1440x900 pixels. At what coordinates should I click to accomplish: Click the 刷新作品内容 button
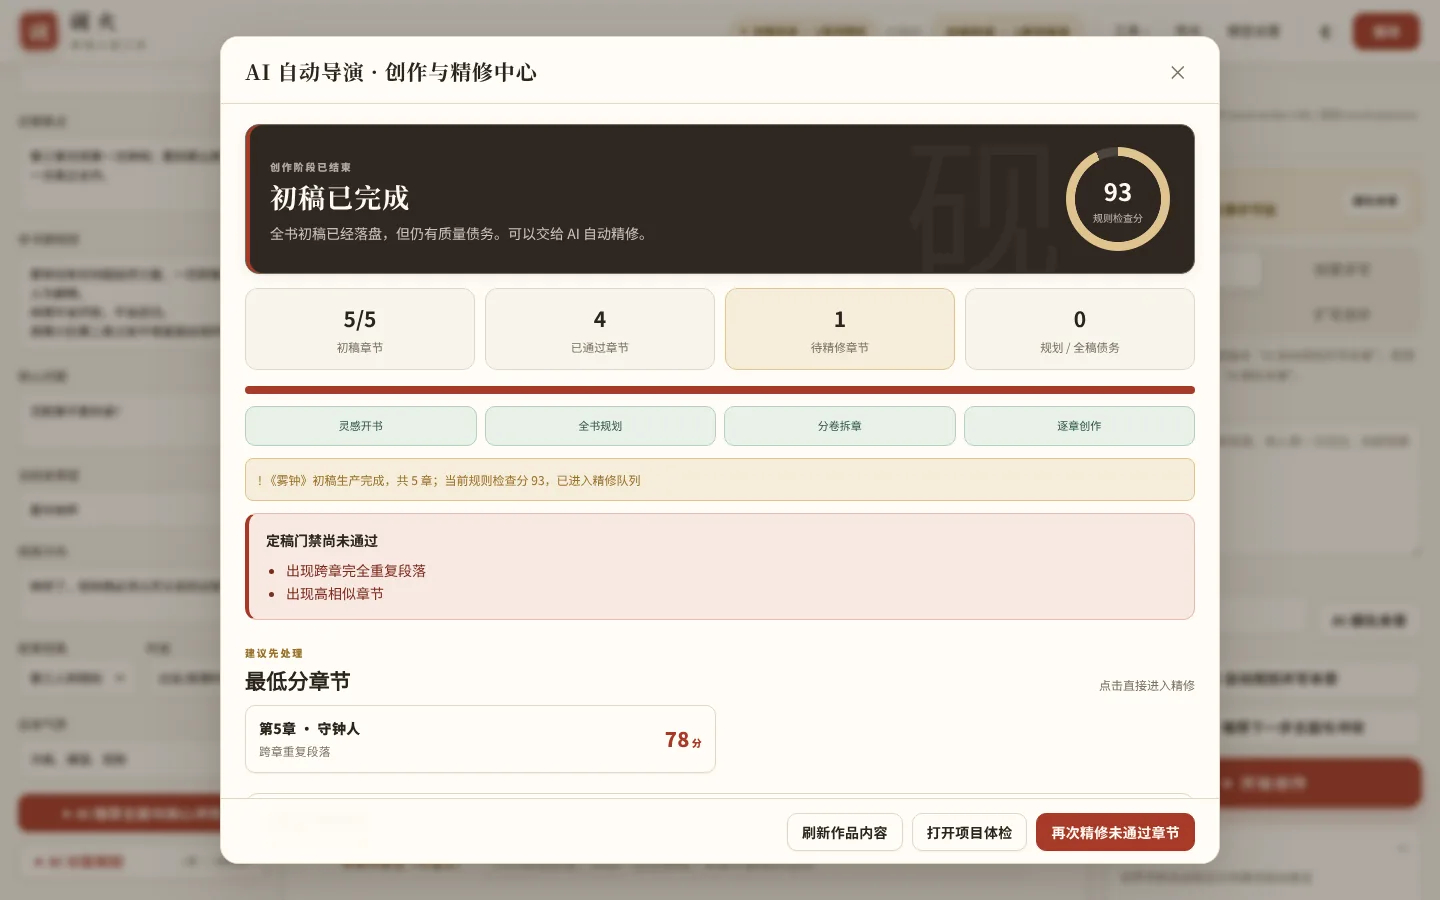(845, 832)
